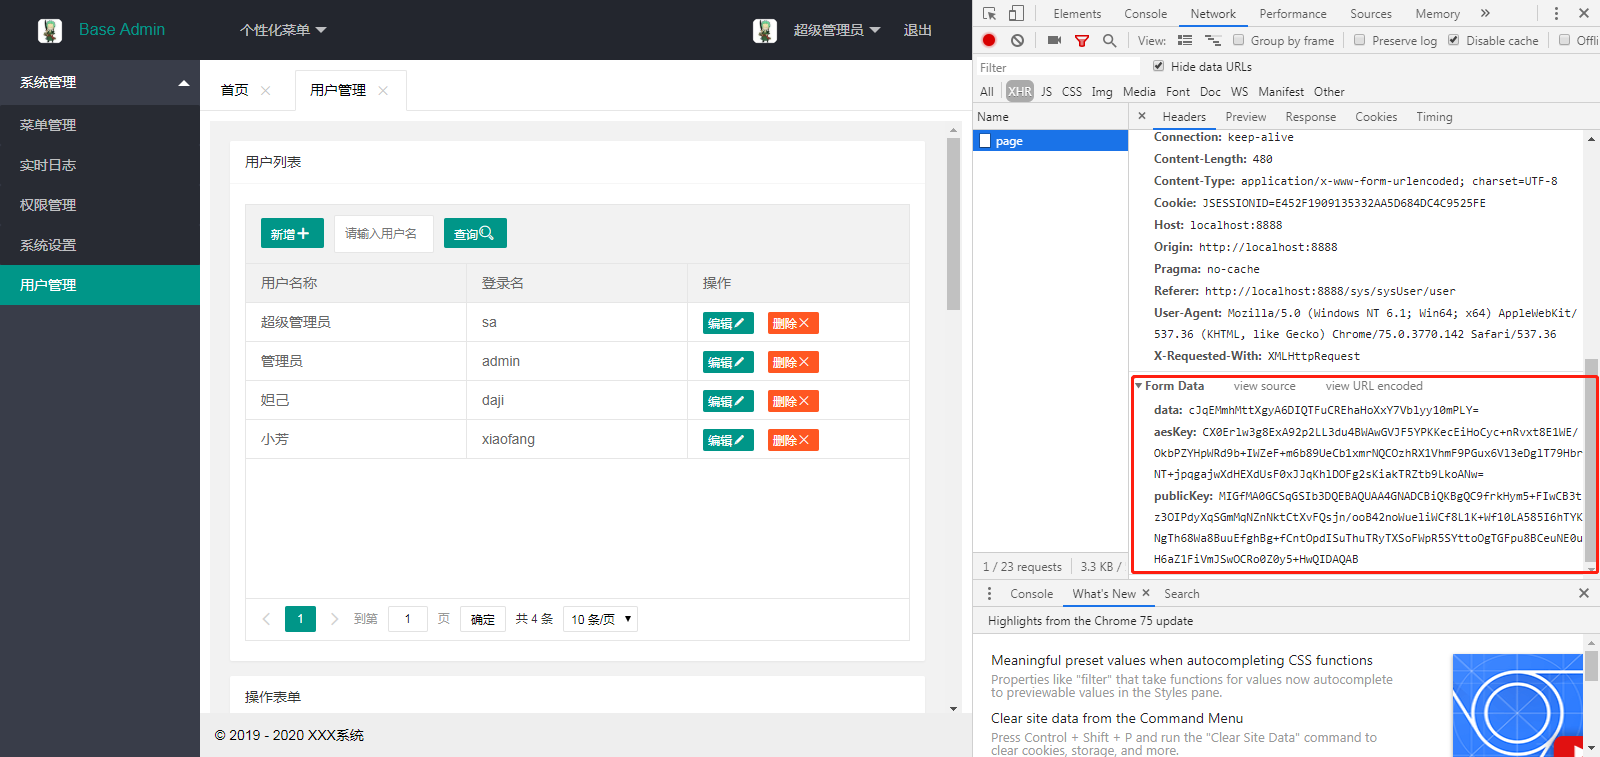Close the bottom drawer panel
This screenshot has width=1600, height=757.
pos(1584,593)
